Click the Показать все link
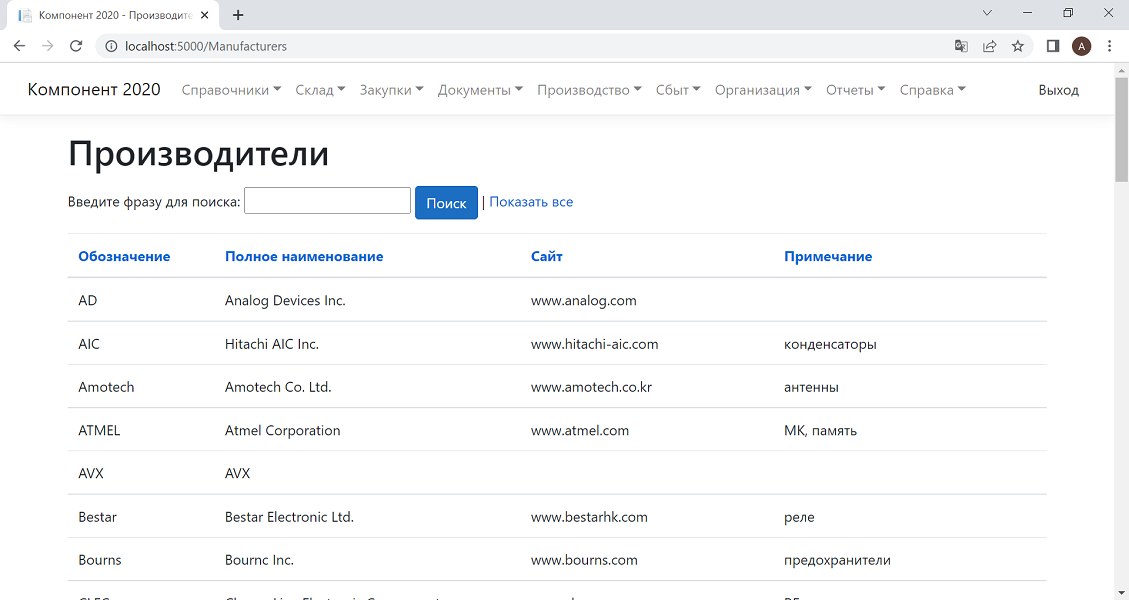Viewport: 1129px width, 600px height. point(531,202)
